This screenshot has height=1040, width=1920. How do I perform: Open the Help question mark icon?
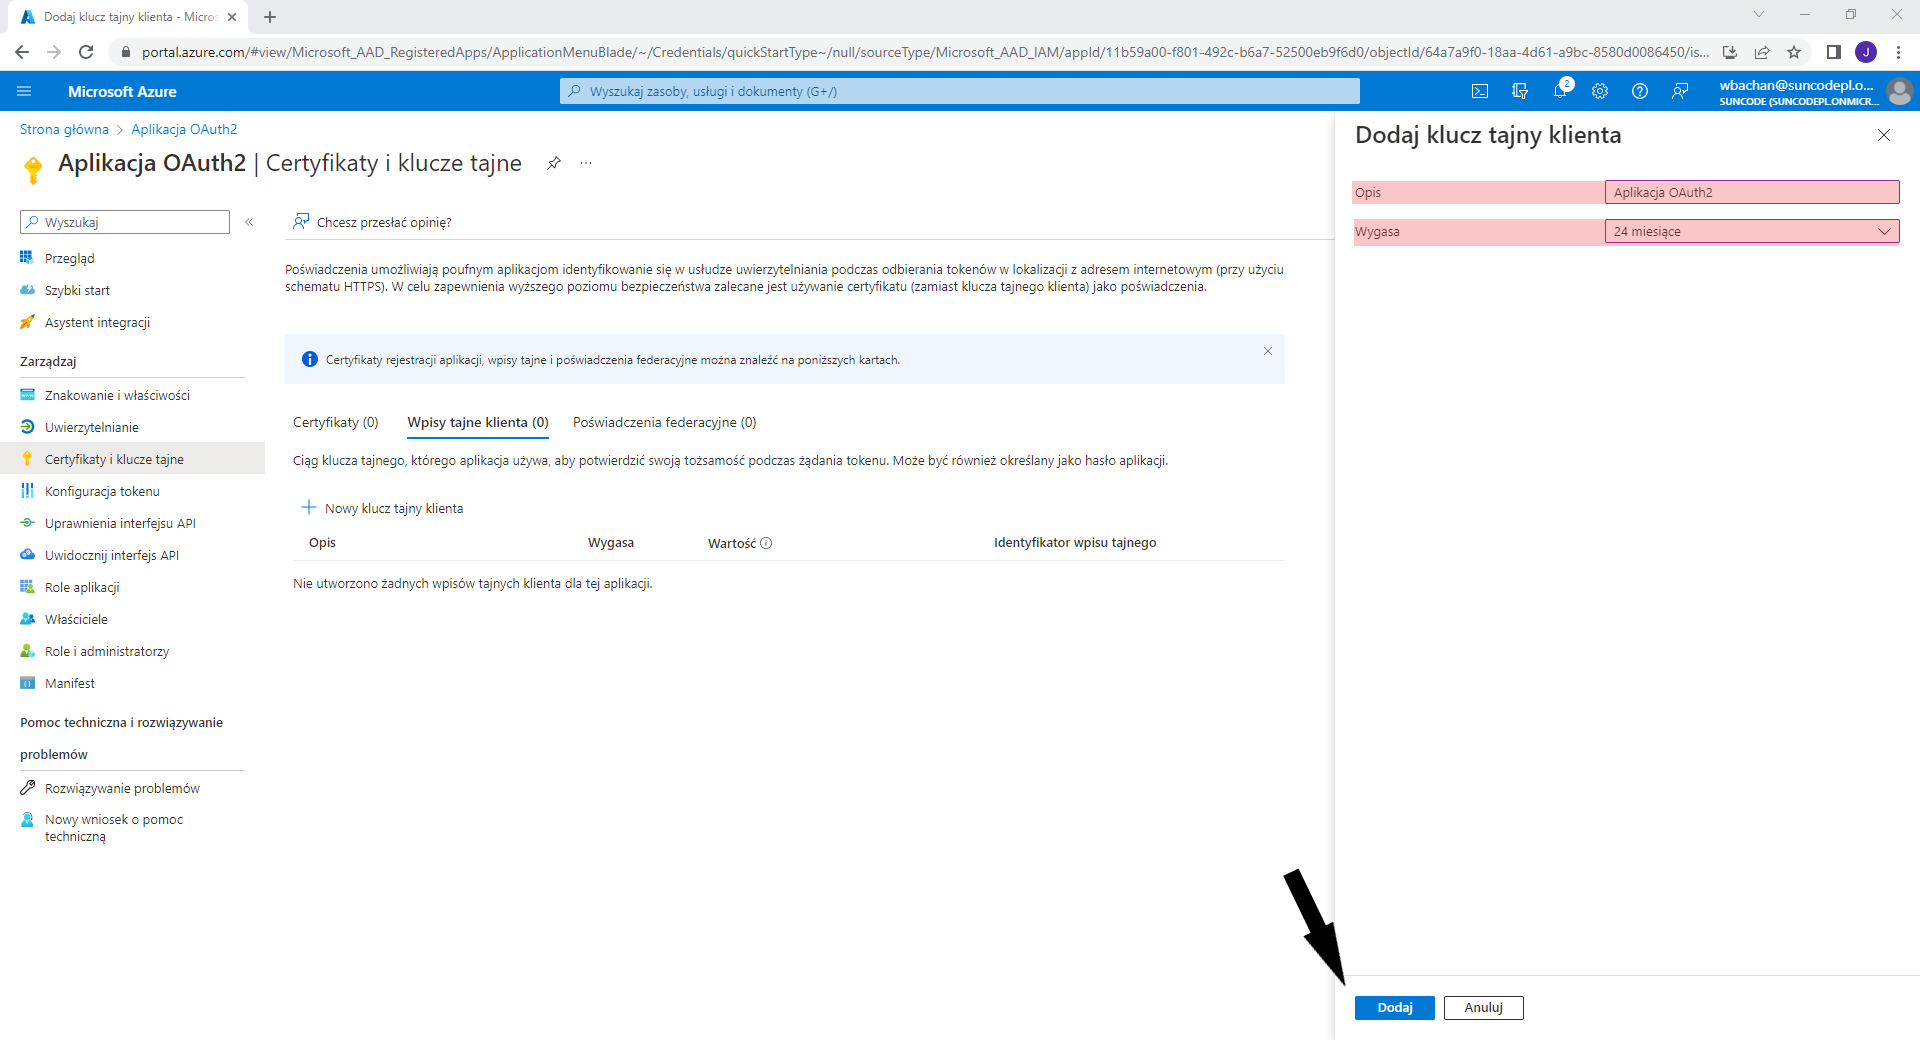tap(1640, 91)
